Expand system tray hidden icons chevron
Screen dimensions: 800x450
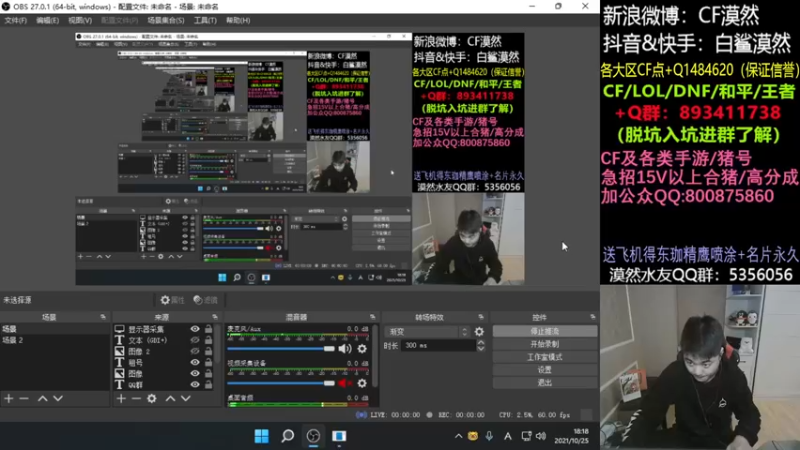pyautogui.click(x=458, y=436)
